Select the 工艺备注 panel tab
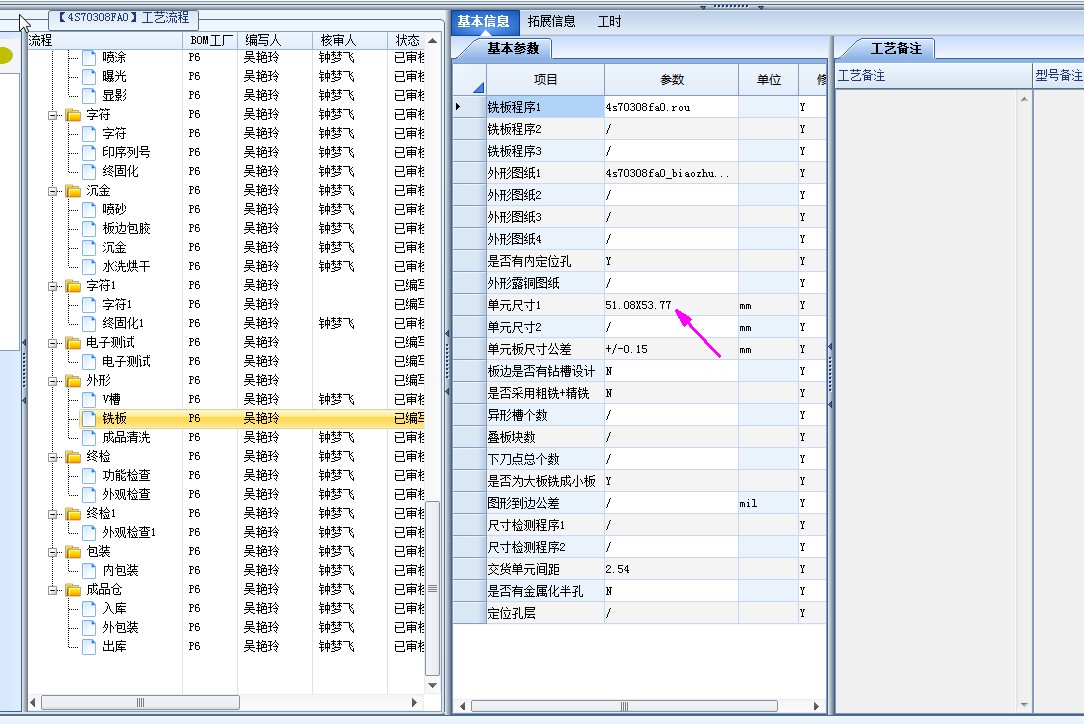This screenshot has width=1084, height=724. [895, 48]
